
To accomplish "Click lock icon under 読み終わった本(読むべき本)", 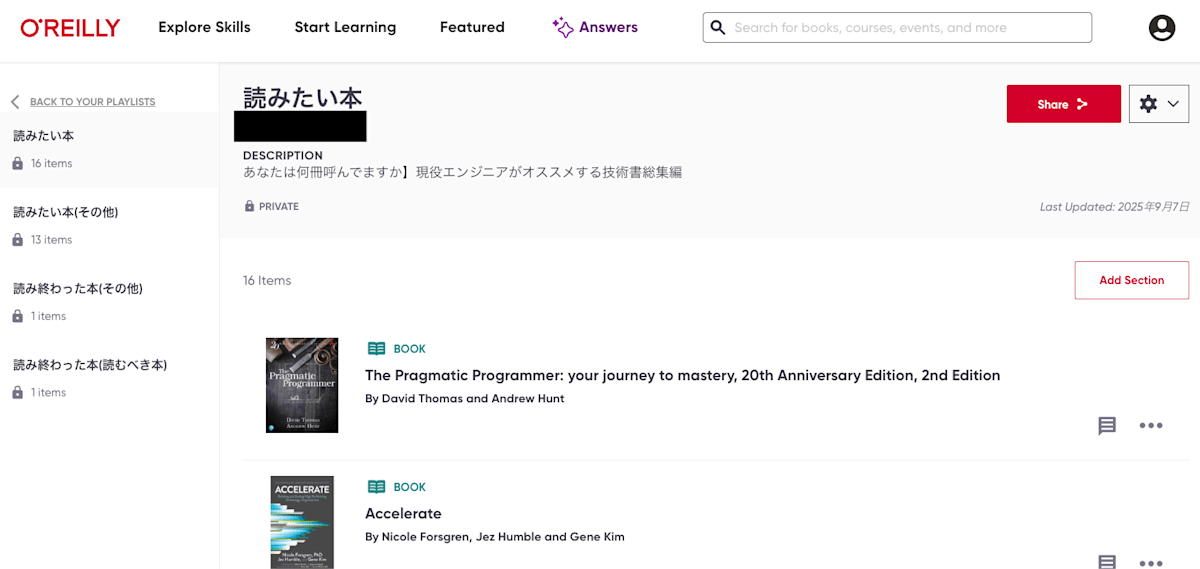I will coord(18,393).
